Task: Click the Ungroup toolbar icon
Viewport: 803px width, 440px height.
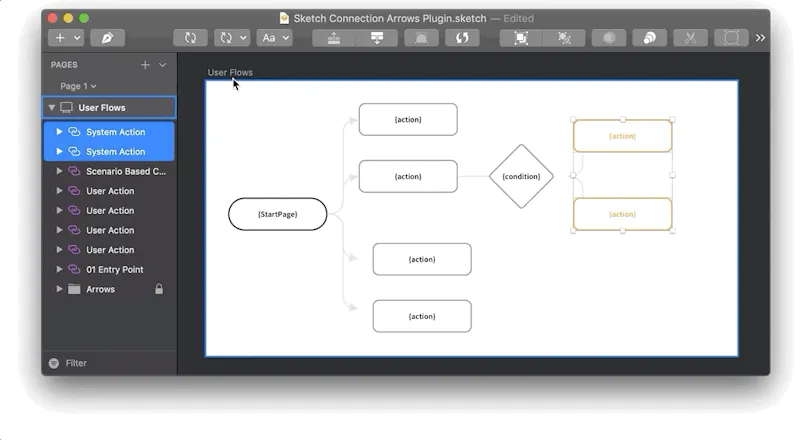Action: tap(564, 38)
